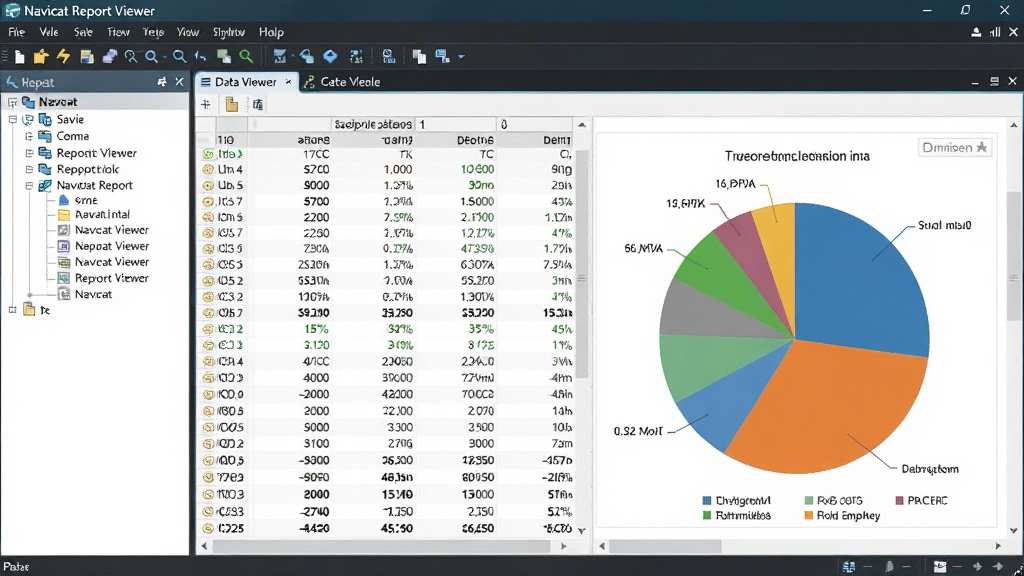This screenshot has width=1024, height=576.
Task: Click the table scroll-down arrow
Action: (x=582, y=531)
